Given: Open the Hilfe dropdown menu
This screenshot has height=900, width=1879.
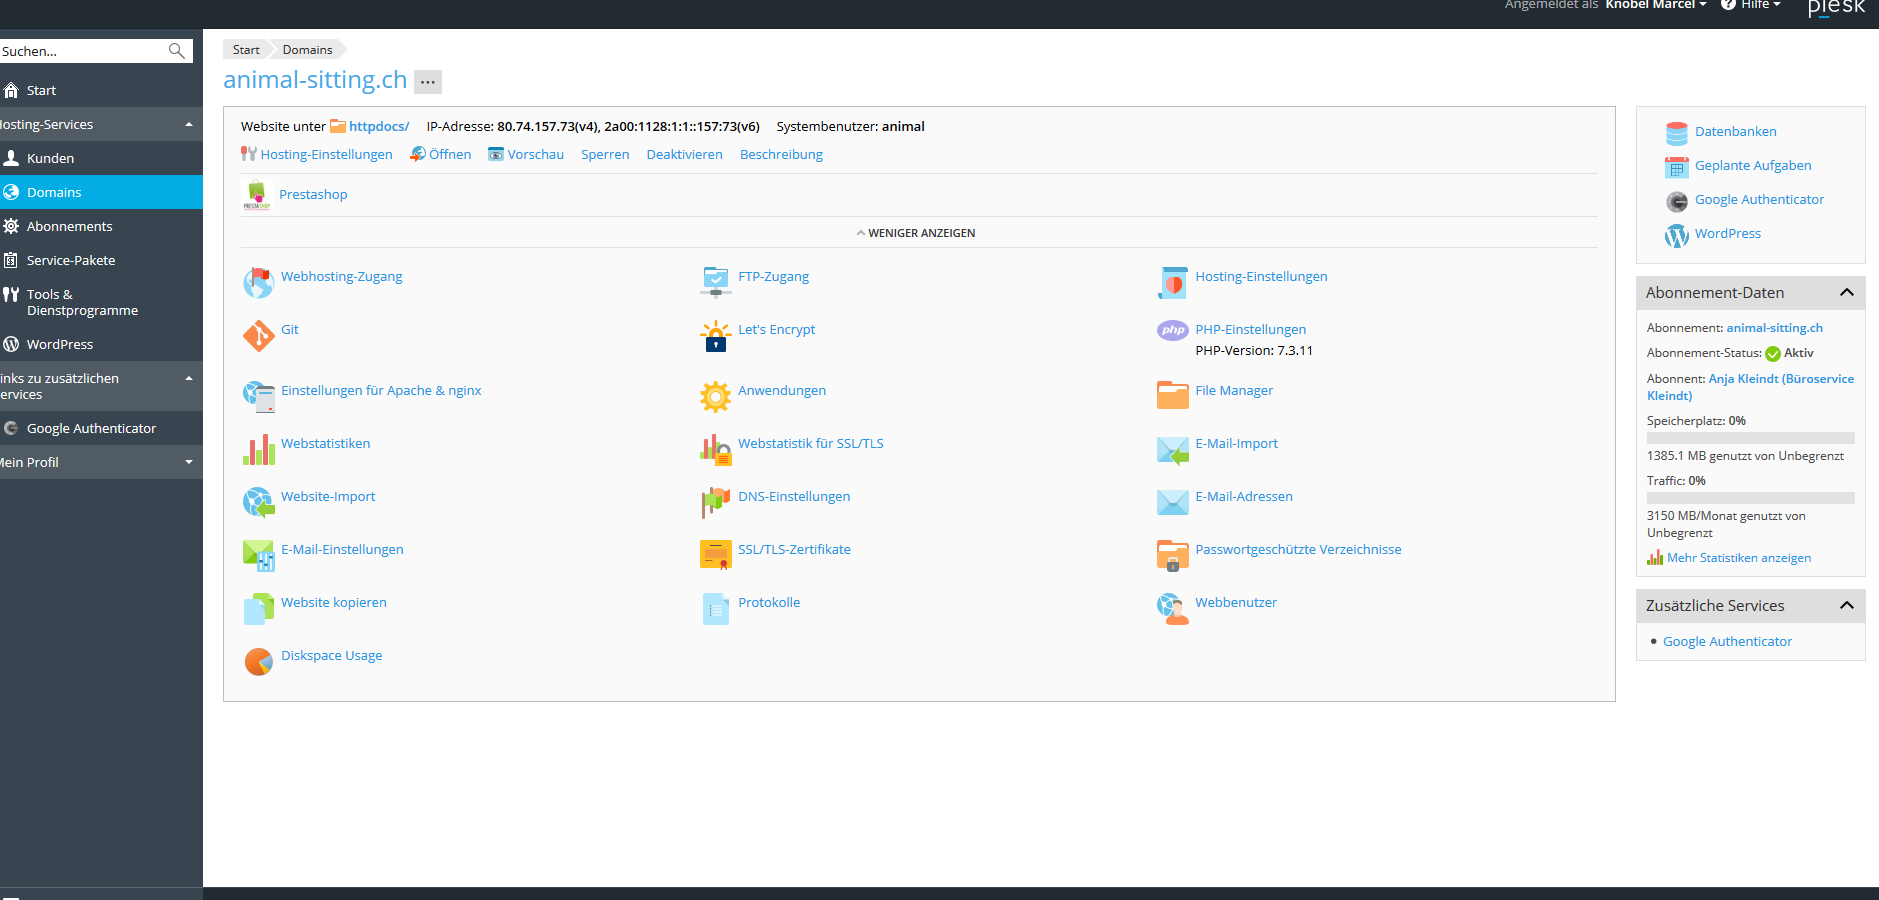Looking at the screenshot, I should [x=1751, y=5].
